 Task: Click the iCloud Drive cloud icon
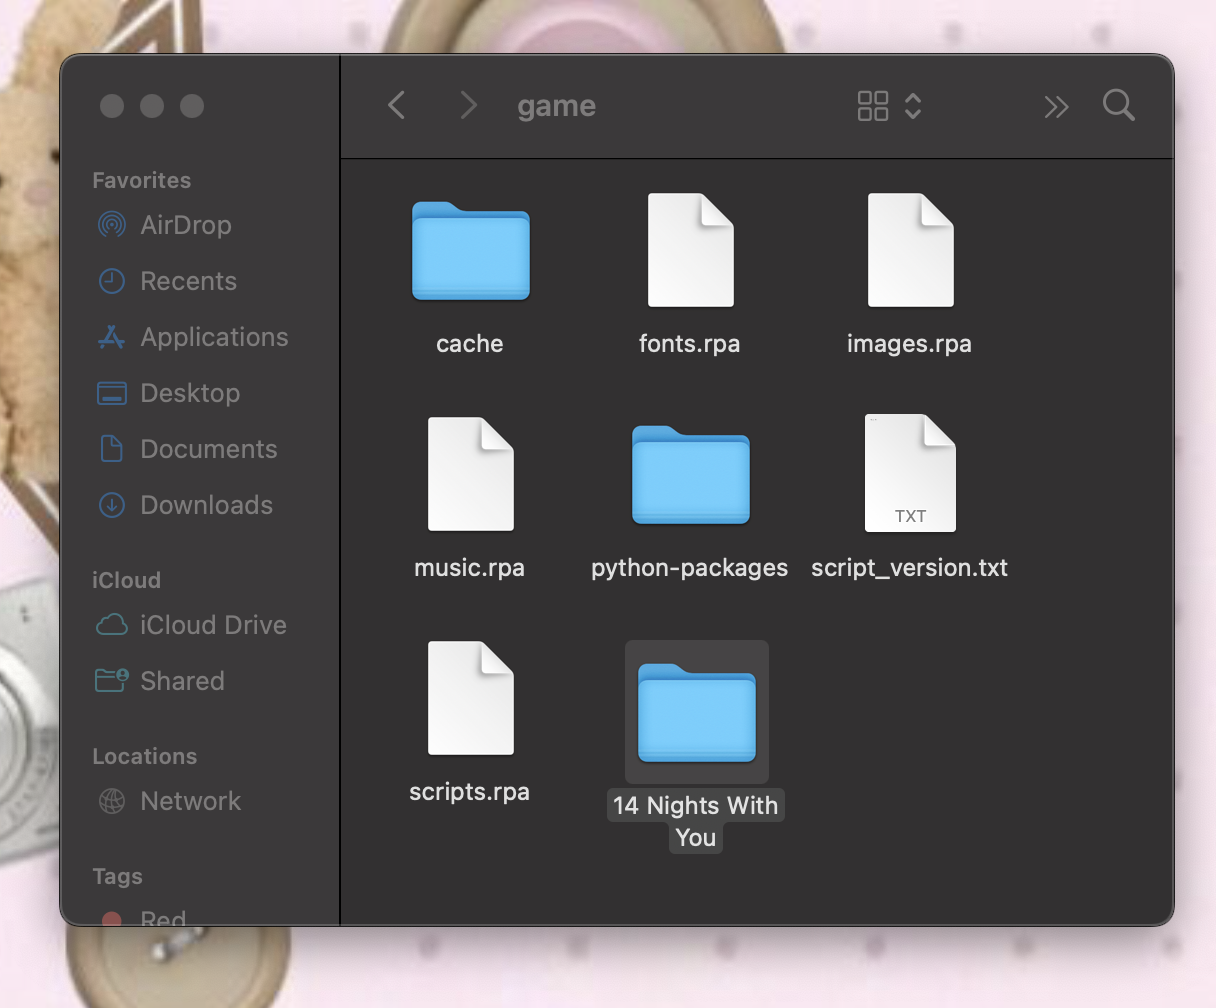111,626
